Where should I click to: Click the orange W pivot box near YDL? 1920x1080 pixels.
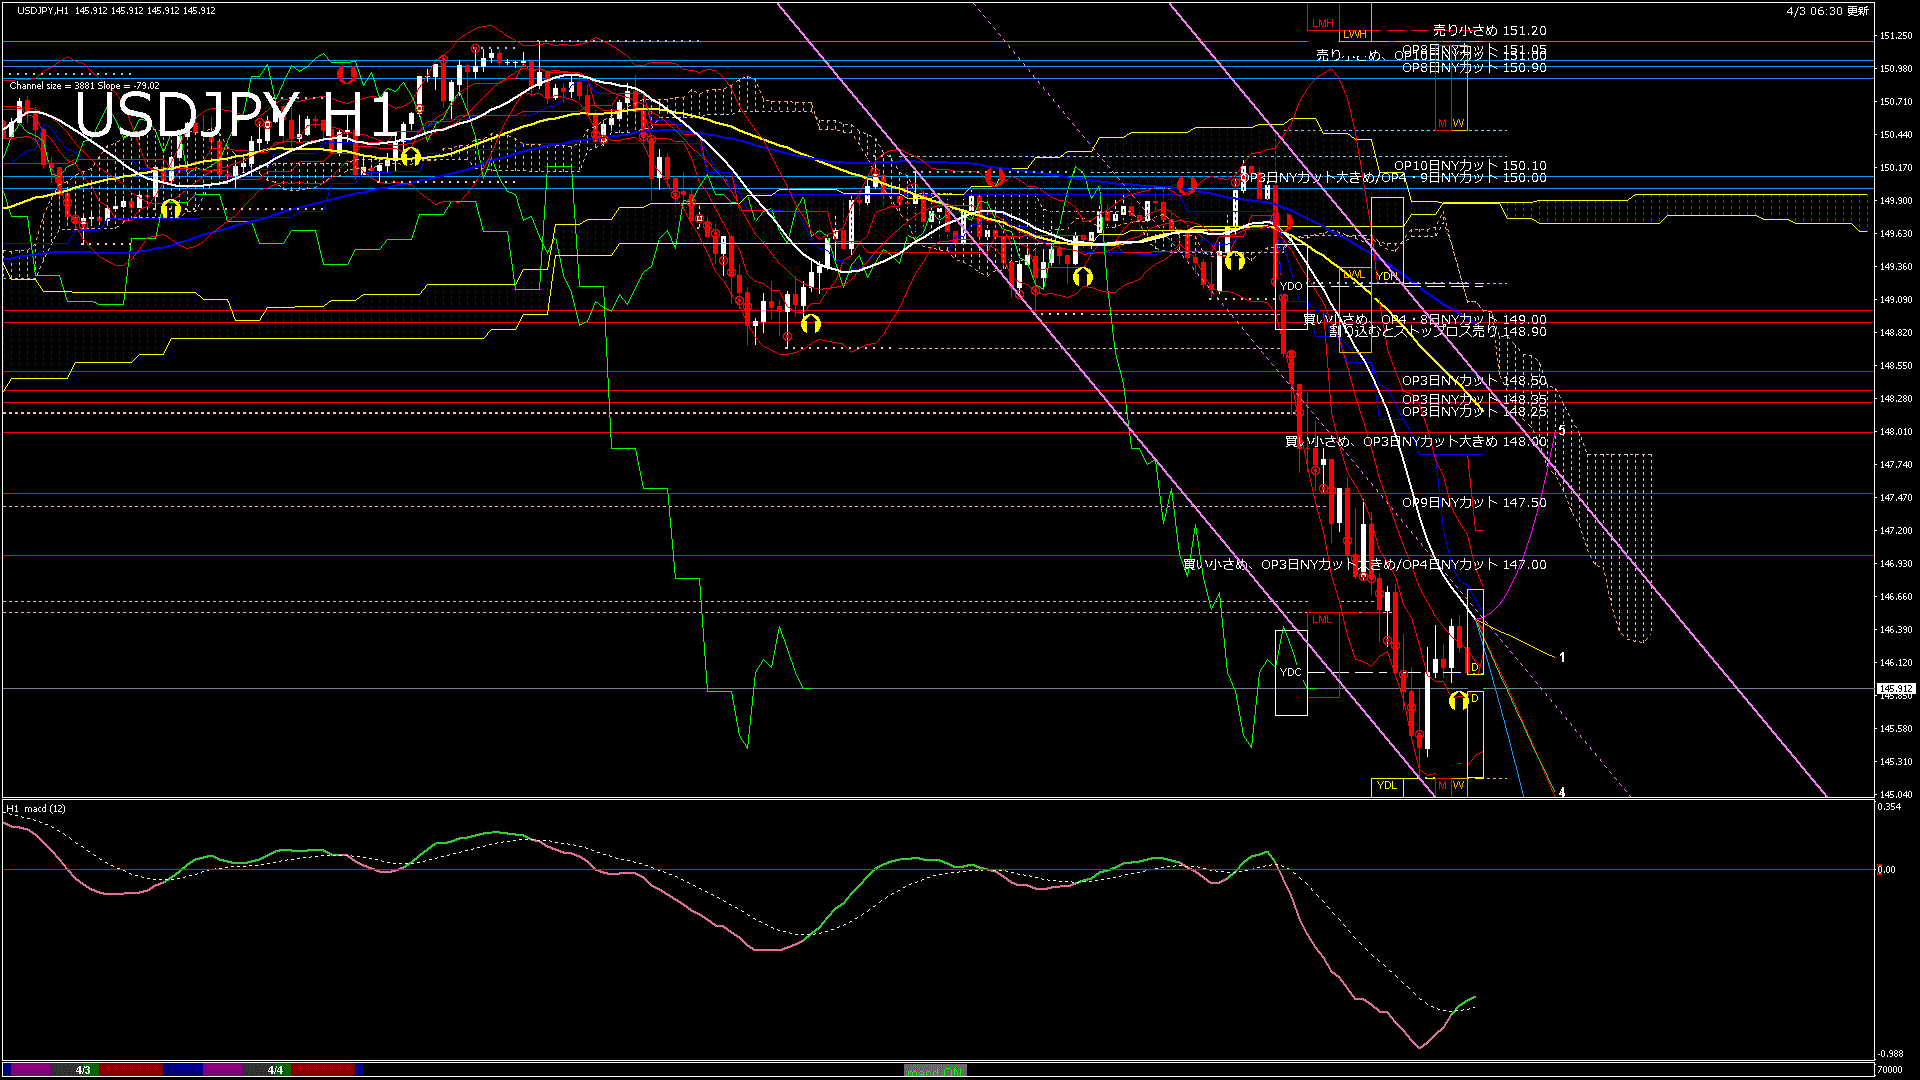pos(1458,786)
